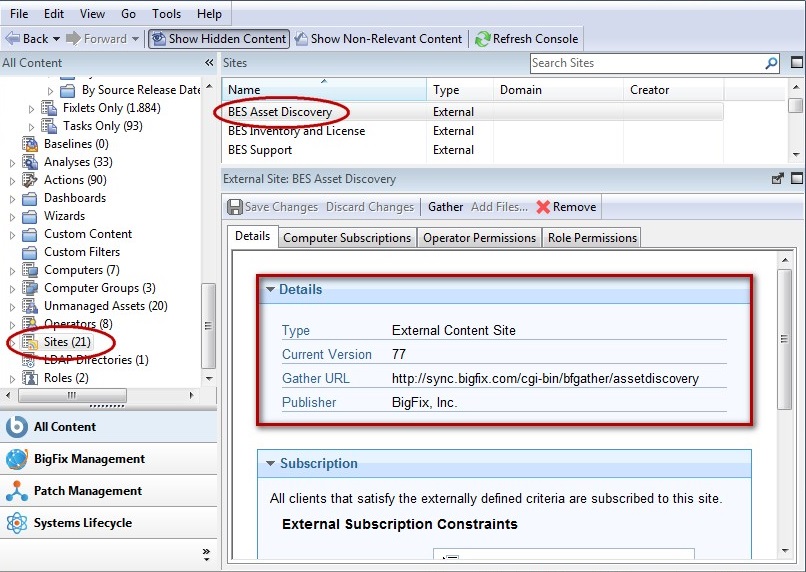
Task: Click the Forward arrow icon
Action: [x=74, y=39]
